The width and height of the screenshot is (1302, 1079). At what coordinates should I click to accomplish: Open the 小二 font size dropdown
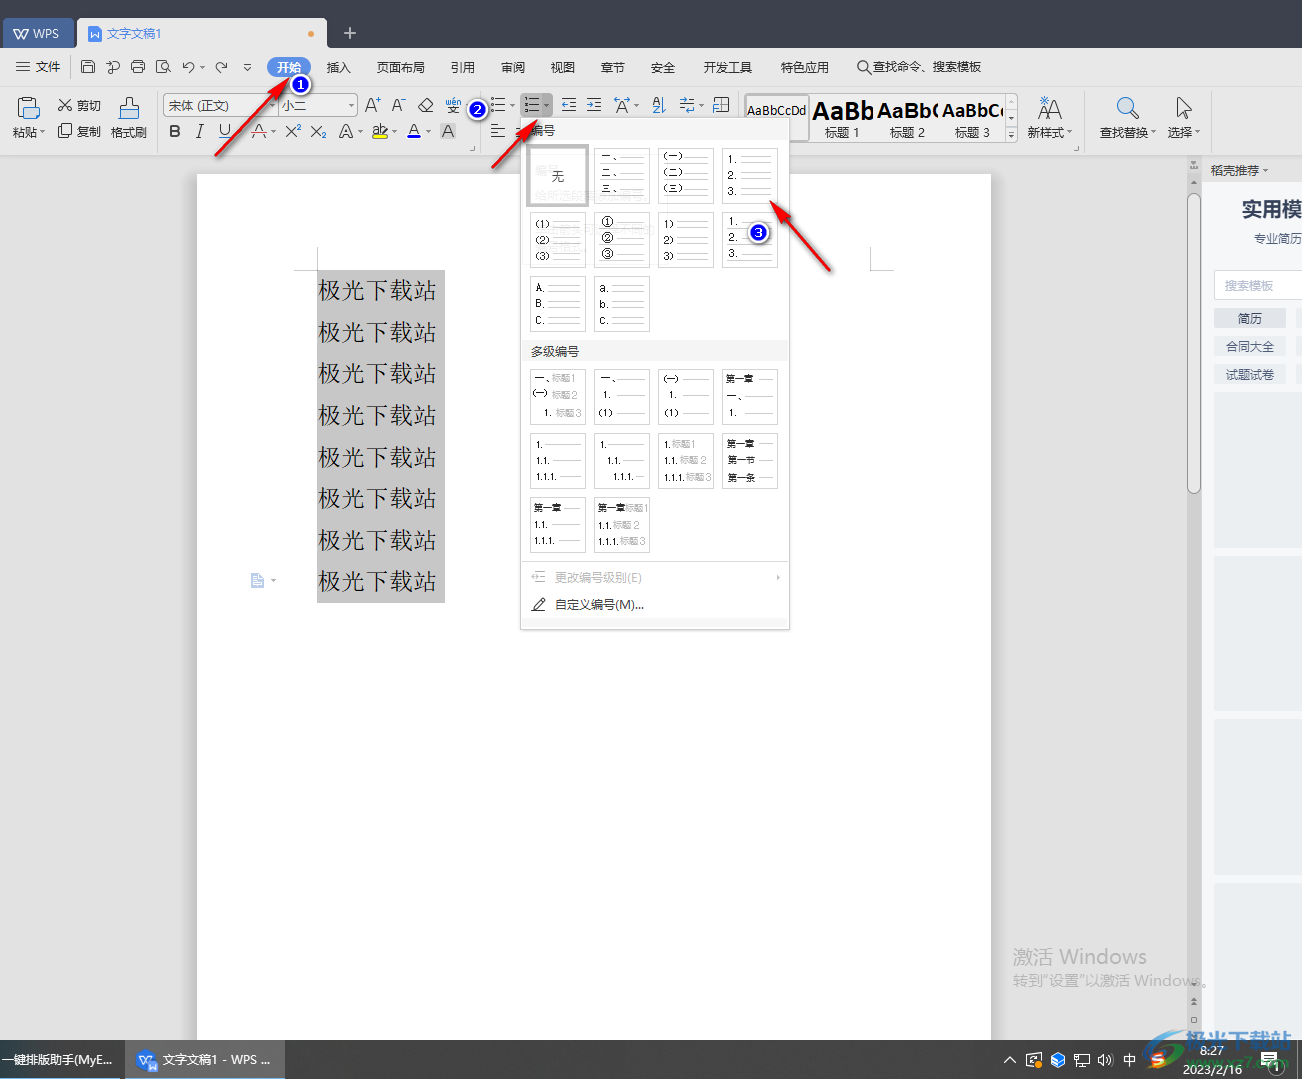click(351, 105)
